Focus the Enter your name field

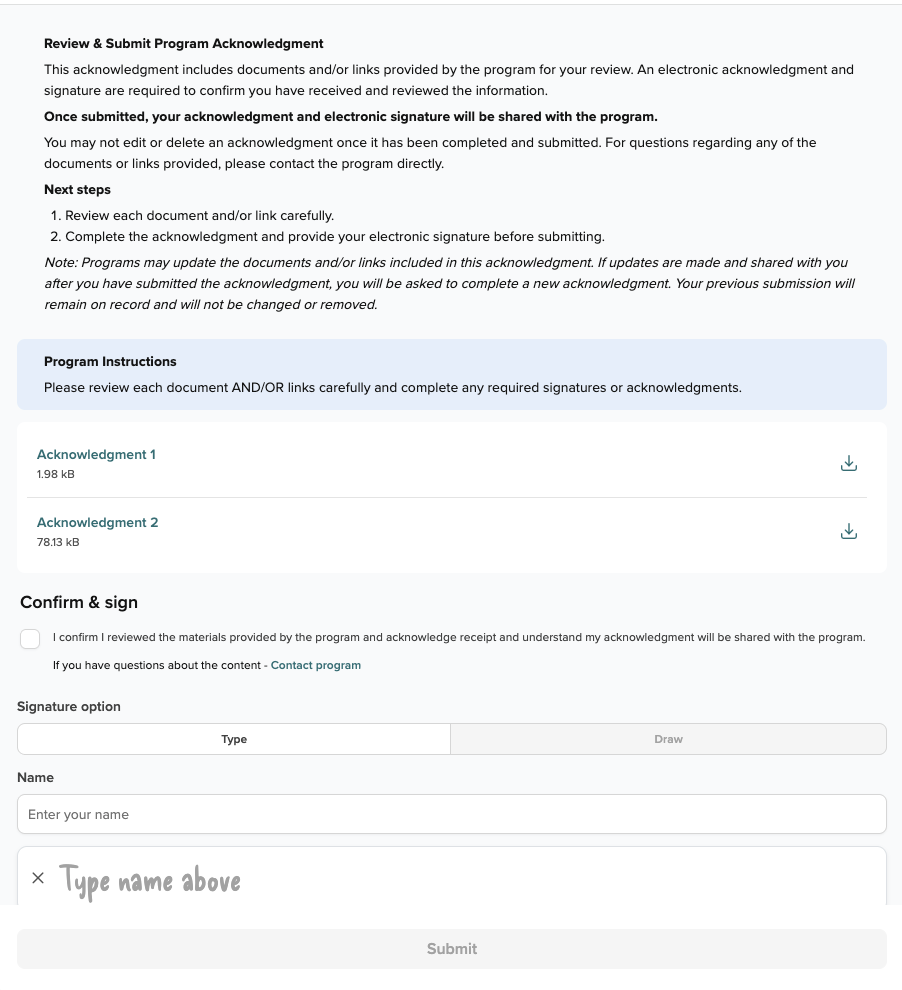[x=452, y=814]
